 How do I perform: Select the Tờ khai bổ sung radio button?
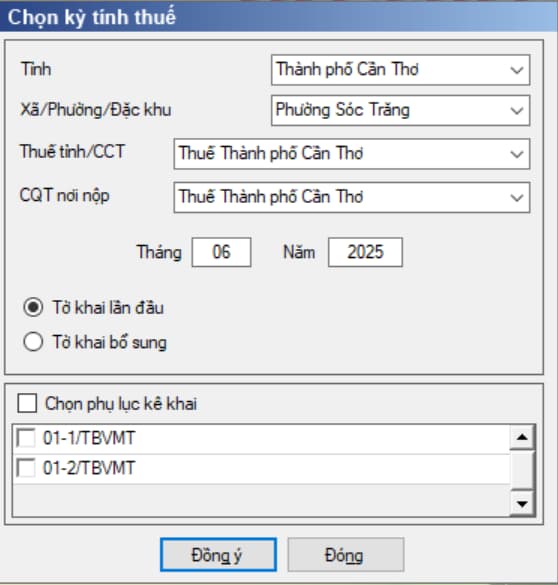33,342
